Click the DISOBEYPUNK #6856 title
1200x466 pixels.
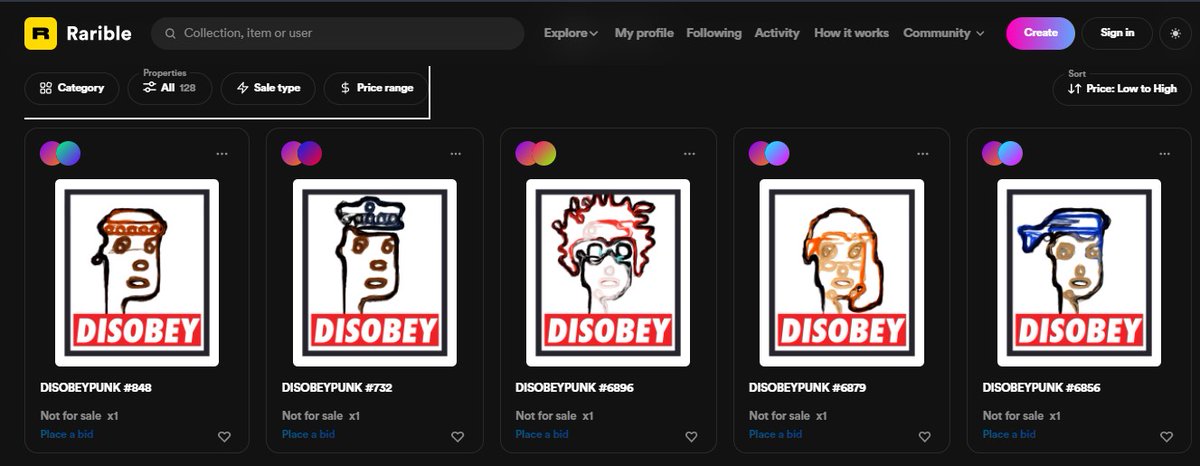point(1042,387)
